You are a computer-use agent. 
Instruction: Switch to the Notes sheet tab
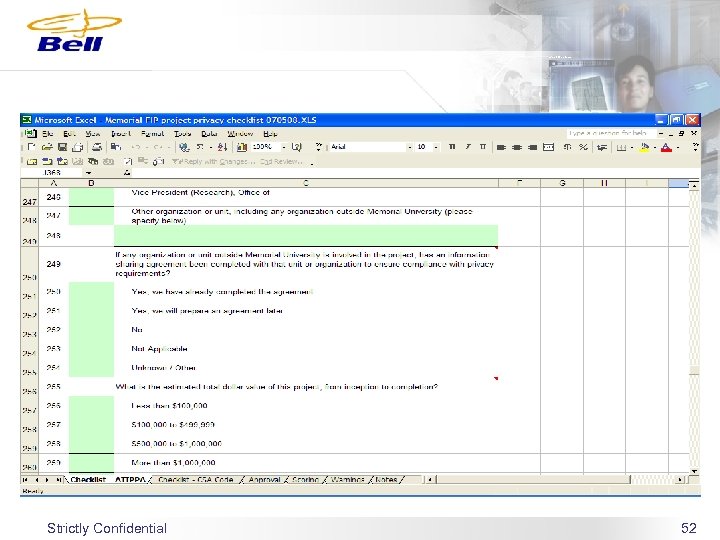(386, 479)
